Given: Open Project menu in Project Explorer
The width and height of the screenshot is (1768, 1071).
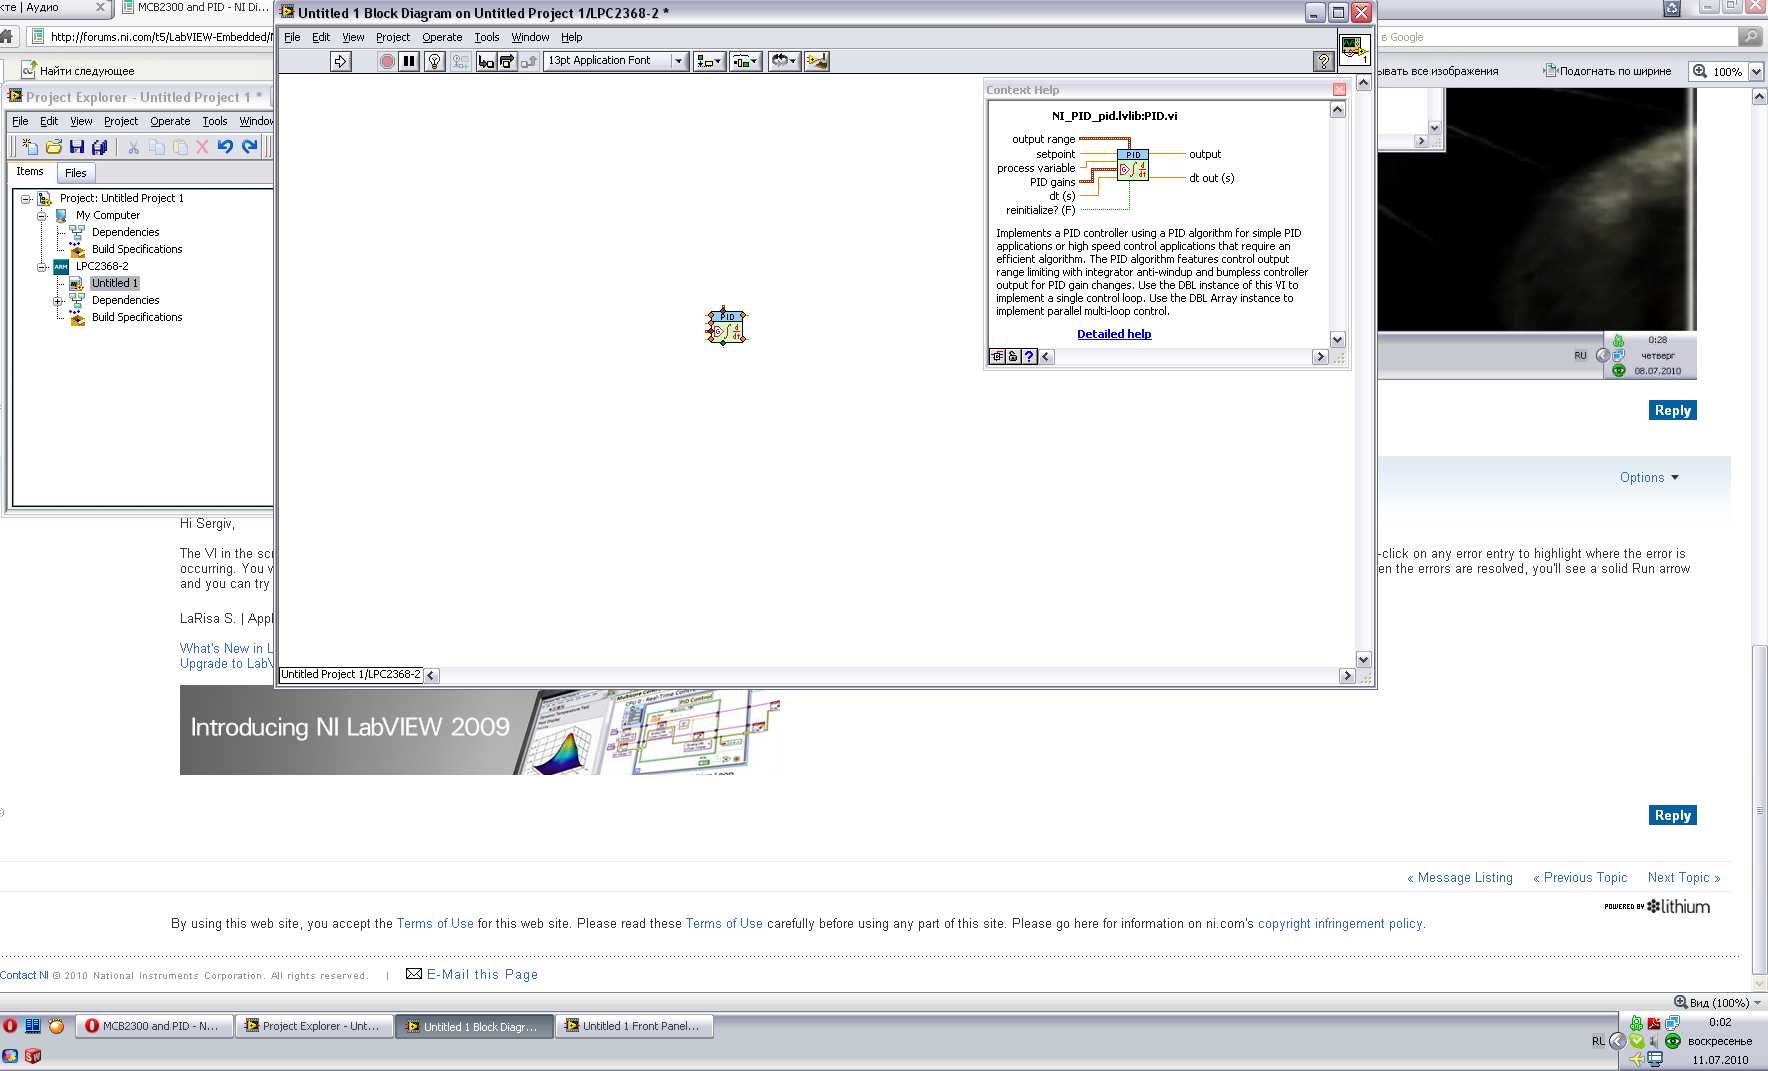Looking at the screenshot, I should 121,121.
